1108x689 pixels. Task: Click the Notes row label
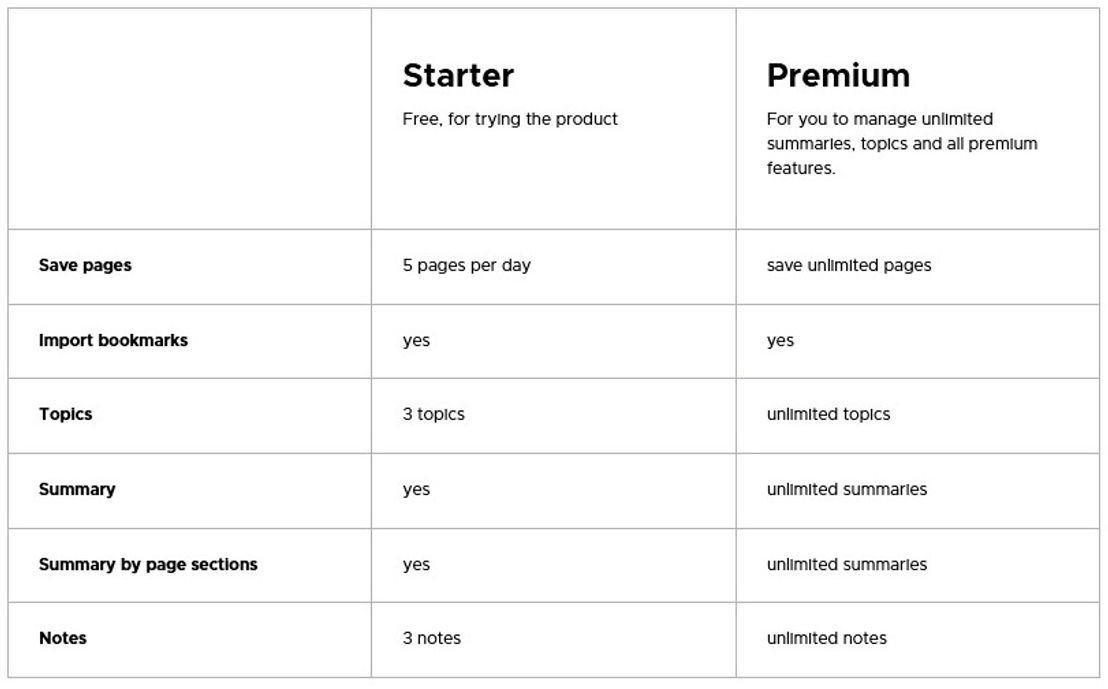62,638
